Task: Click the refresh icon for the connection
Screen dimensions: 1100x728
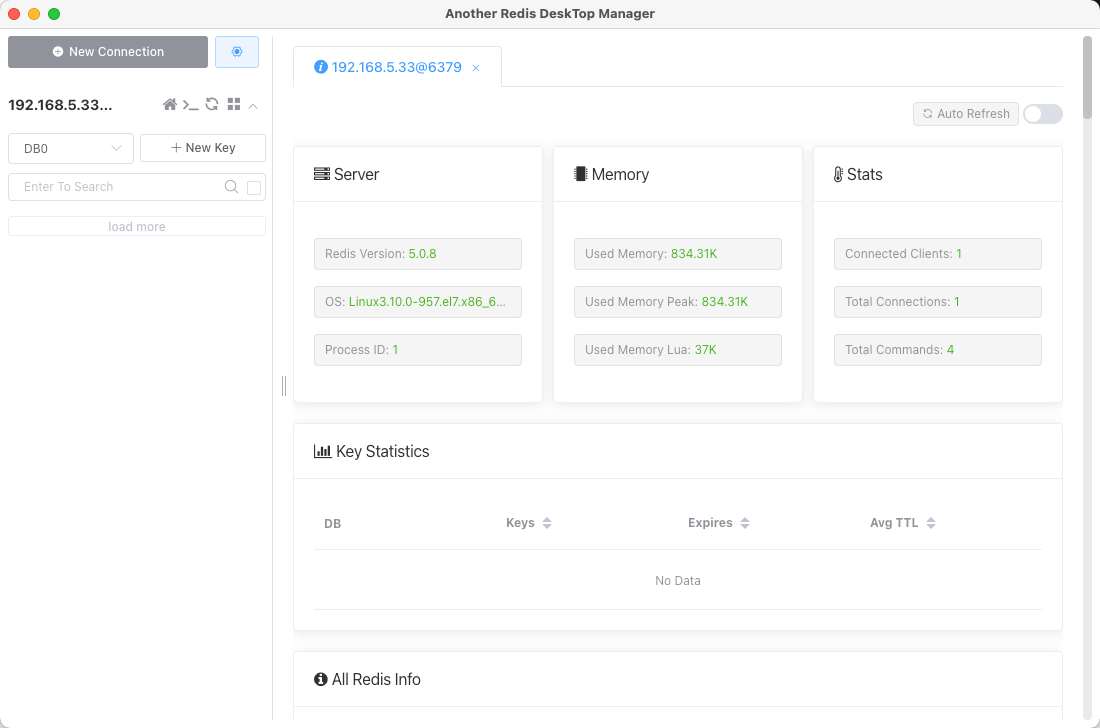Action: coord(212,105)
